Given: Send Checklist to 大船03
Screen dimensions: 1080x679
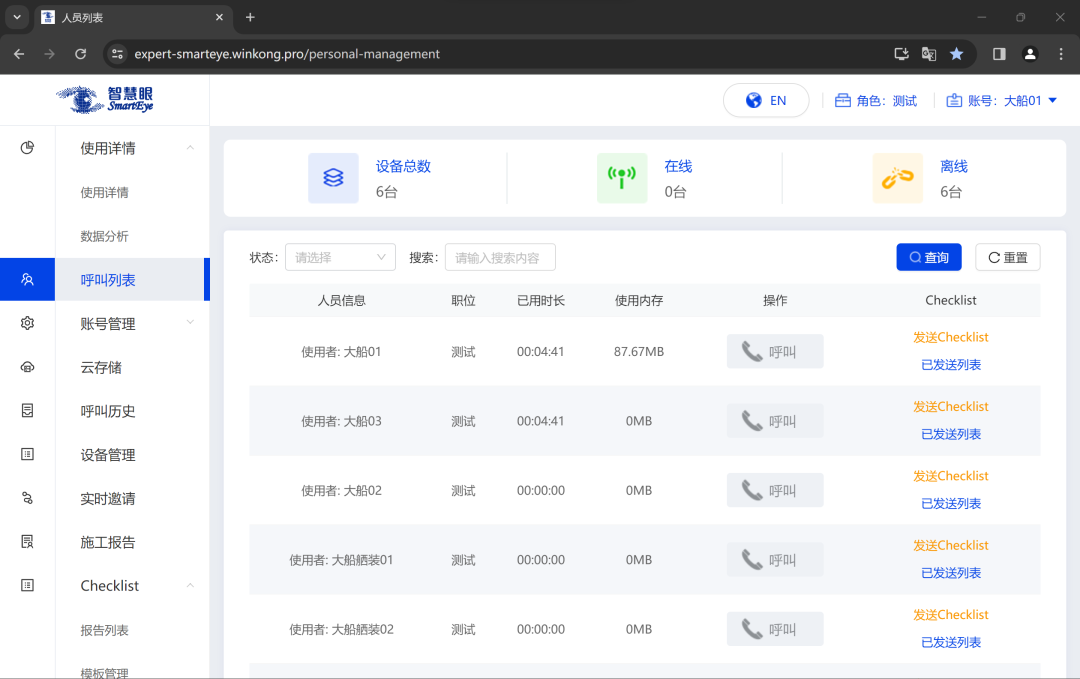Looking at the screenshot, I should click(951, 406).
